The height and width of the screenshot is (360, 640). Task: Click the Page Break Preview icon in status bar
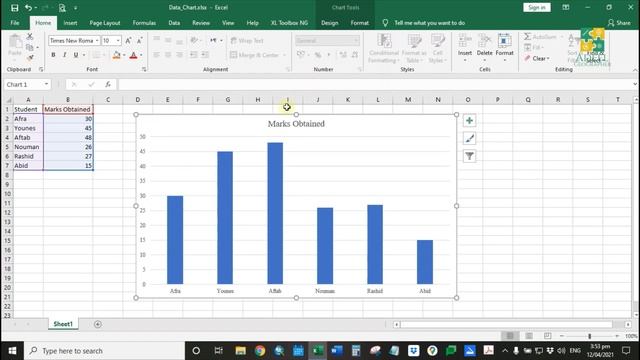point(548,336)
